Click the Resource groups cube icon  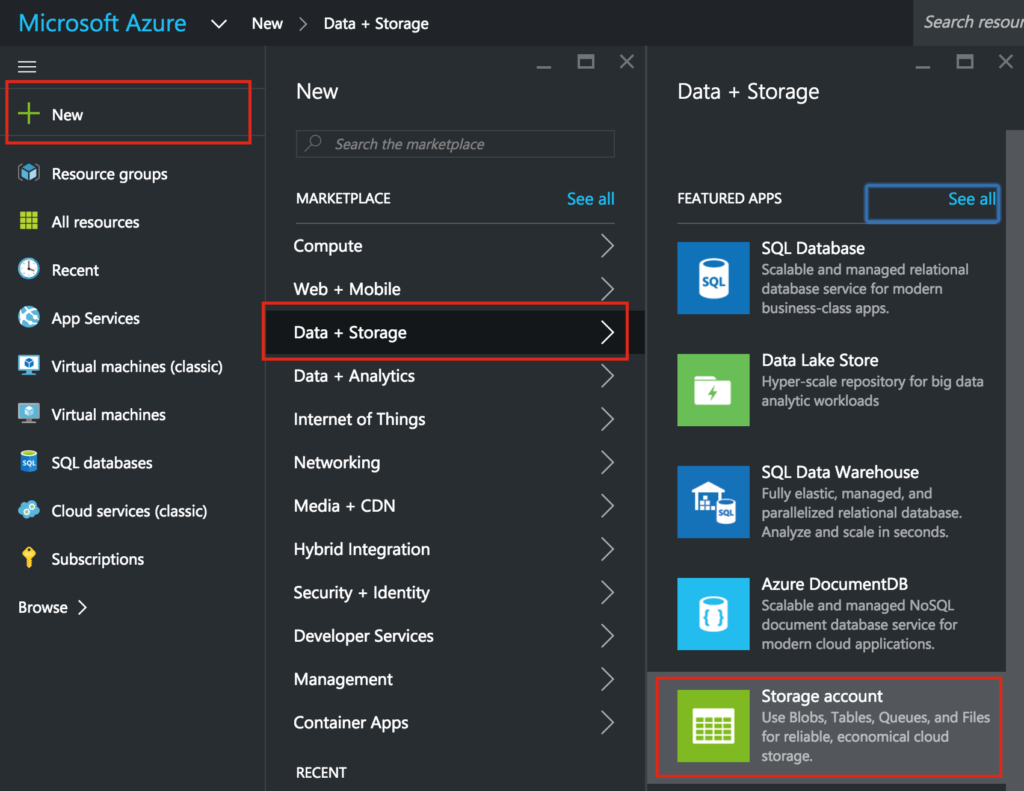29,173
